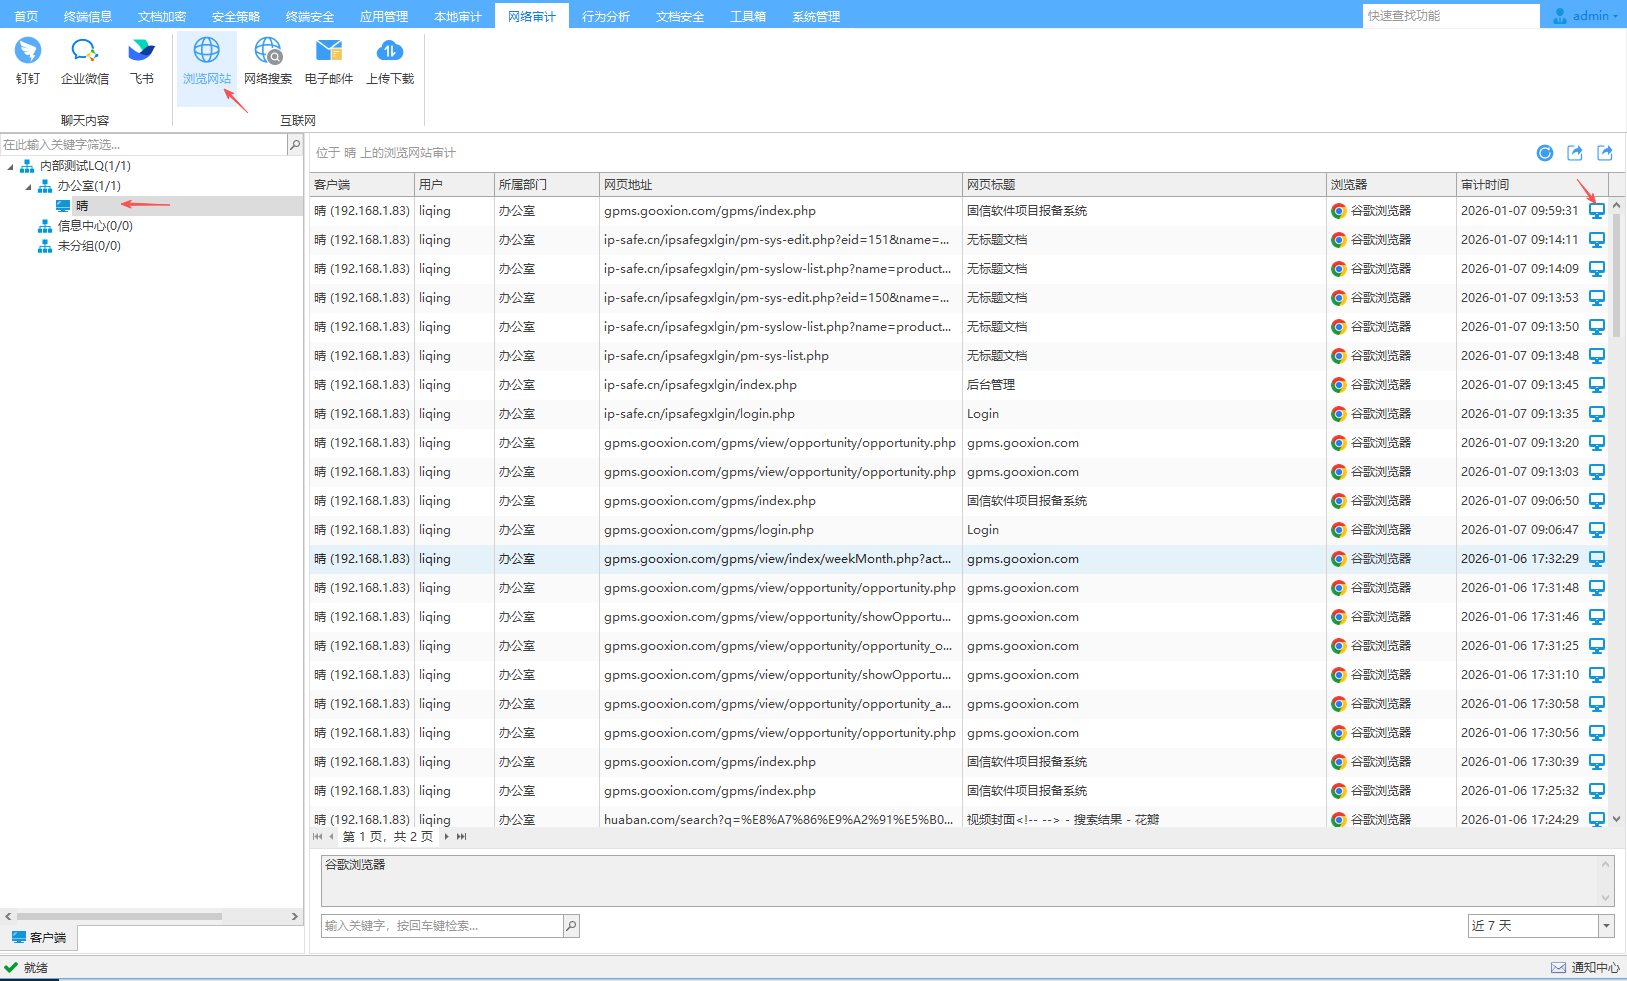Open the 上传下载 audit icon
This screenshot has width=1627, height=981.
point(390,60)
